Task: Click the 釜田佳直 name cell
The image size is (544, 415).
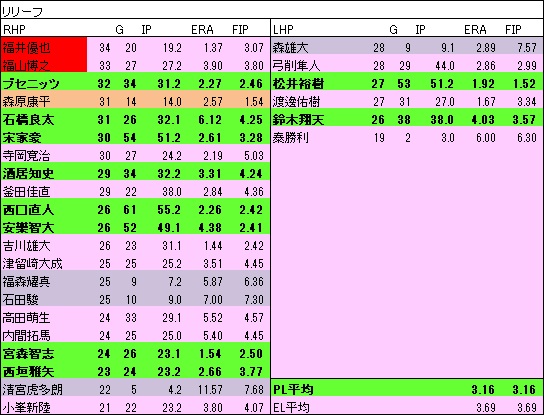Action: click(26, 192)
